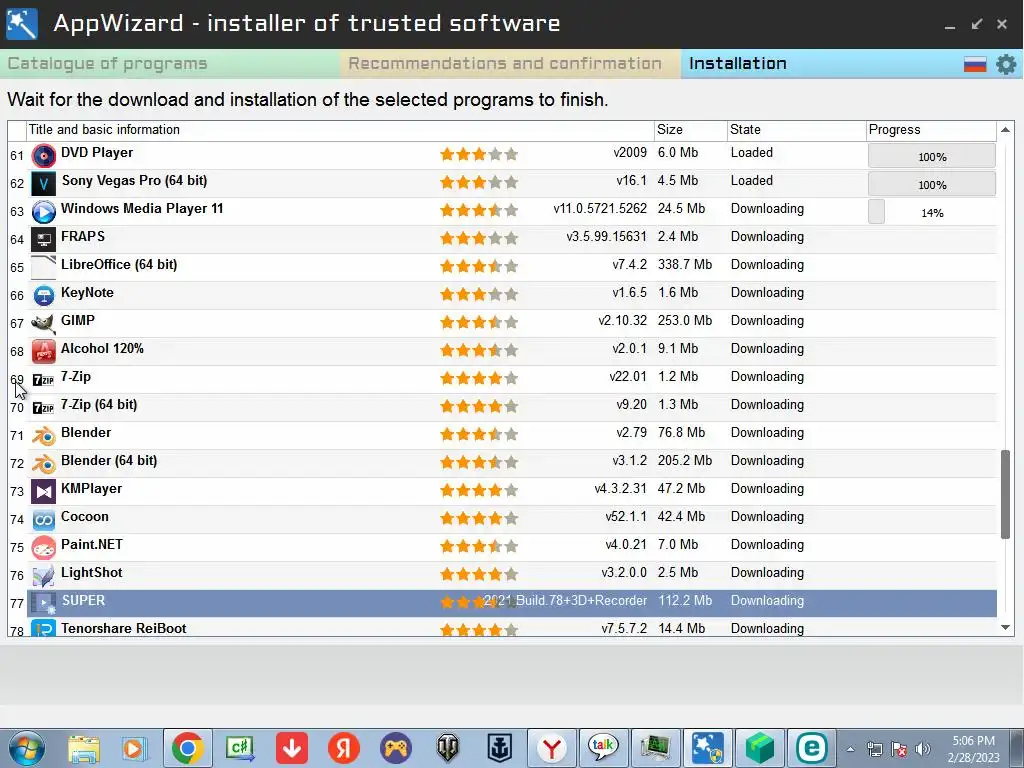Click the KMPlayer icon

pyautogui.click(x=44, y=492)
